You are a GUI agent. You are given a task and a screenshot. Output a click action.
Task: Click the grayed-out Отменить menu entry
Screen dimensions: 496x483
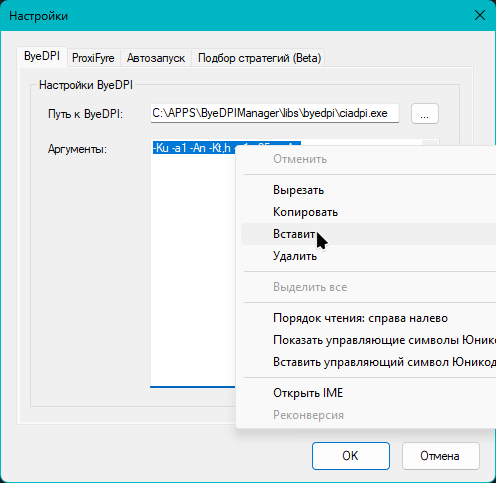tap(368, 159)
